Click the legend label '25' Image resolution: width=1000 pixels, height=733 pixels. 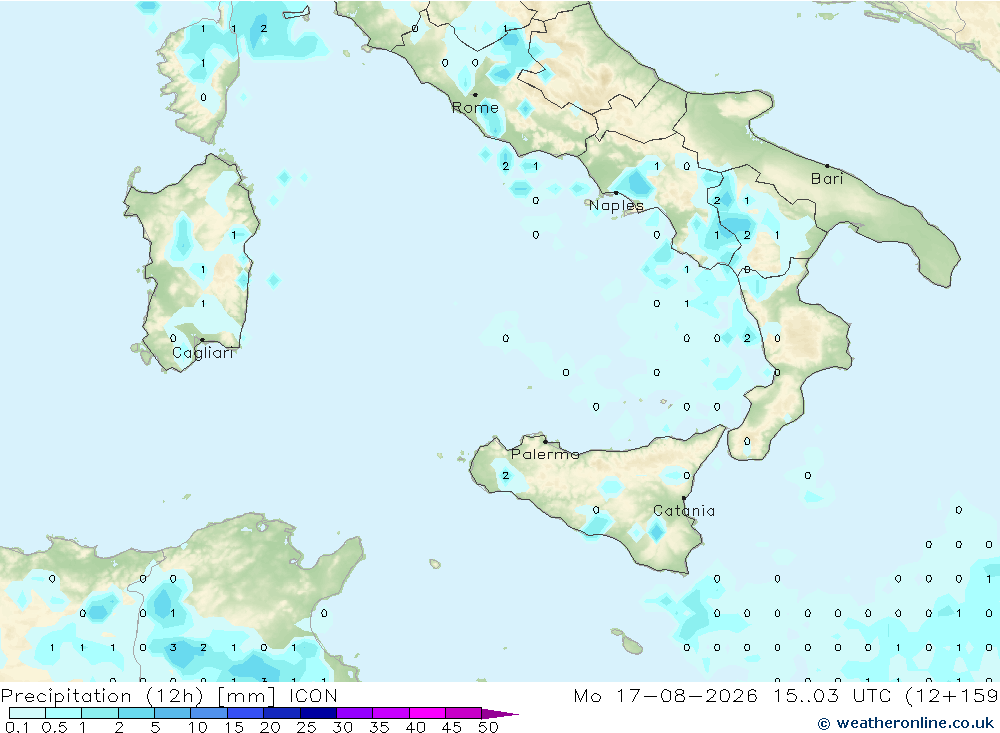(307, 727)
